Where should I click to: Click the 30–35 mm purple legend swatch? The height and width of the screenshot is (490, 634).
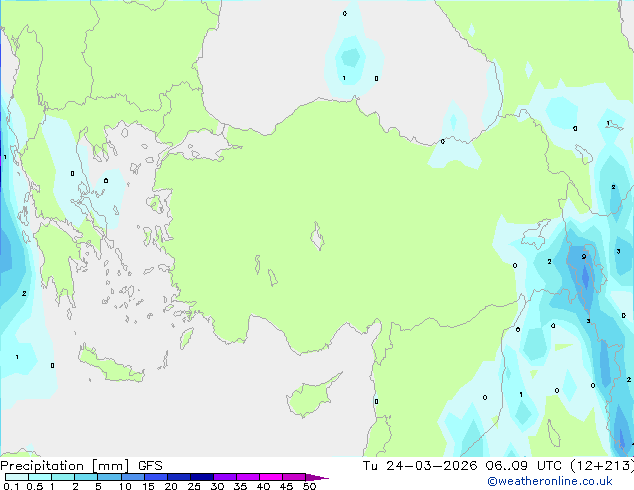[224, 477]
